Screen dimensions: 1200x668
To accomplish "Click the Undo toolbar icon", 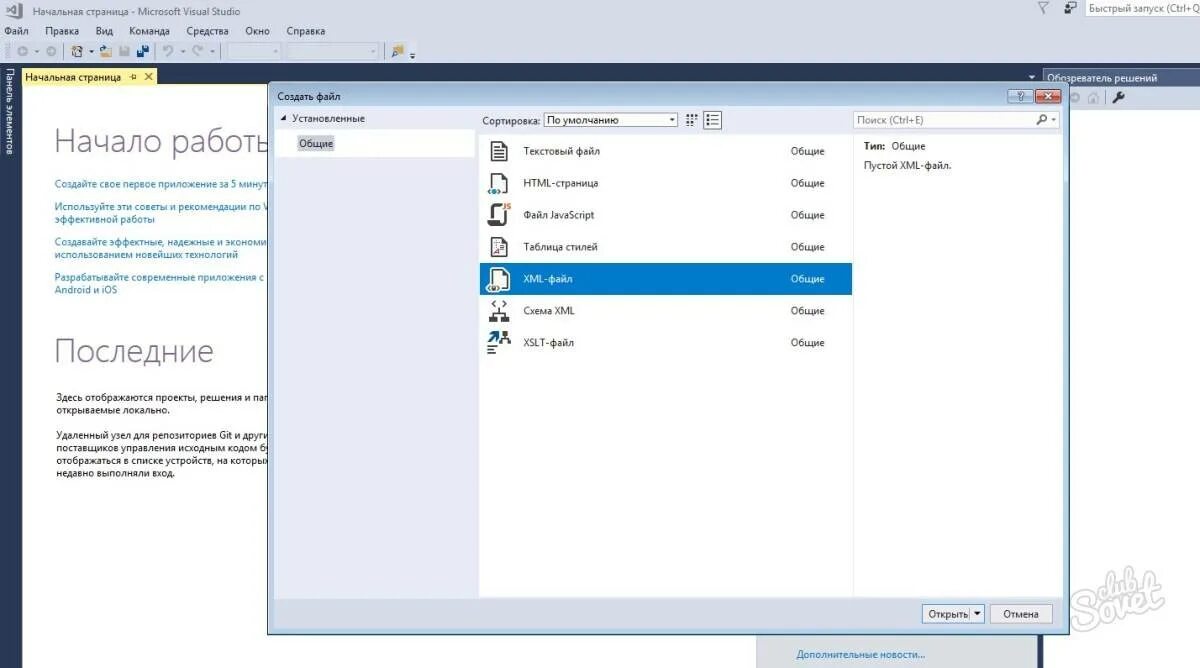I will tap(168, 51).
